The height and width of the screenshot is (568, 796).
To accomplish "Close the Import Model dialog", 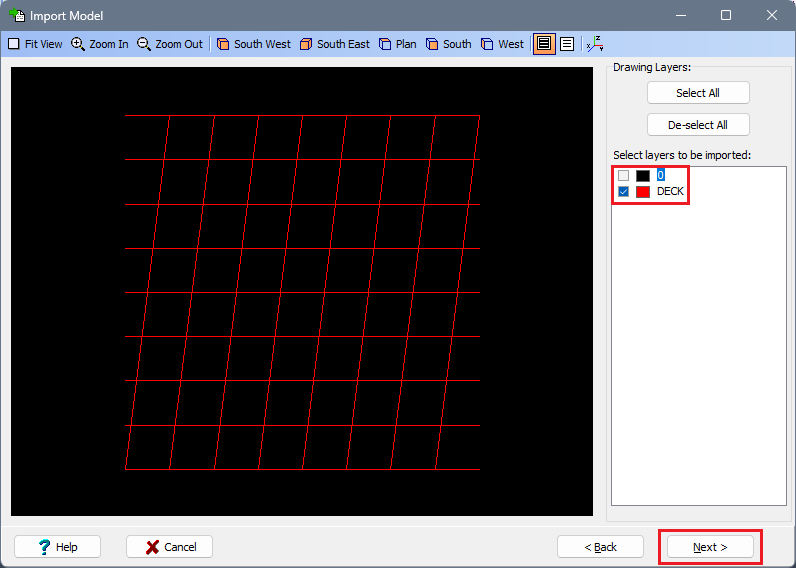I will pyautogui.click(x=772, y=15).
